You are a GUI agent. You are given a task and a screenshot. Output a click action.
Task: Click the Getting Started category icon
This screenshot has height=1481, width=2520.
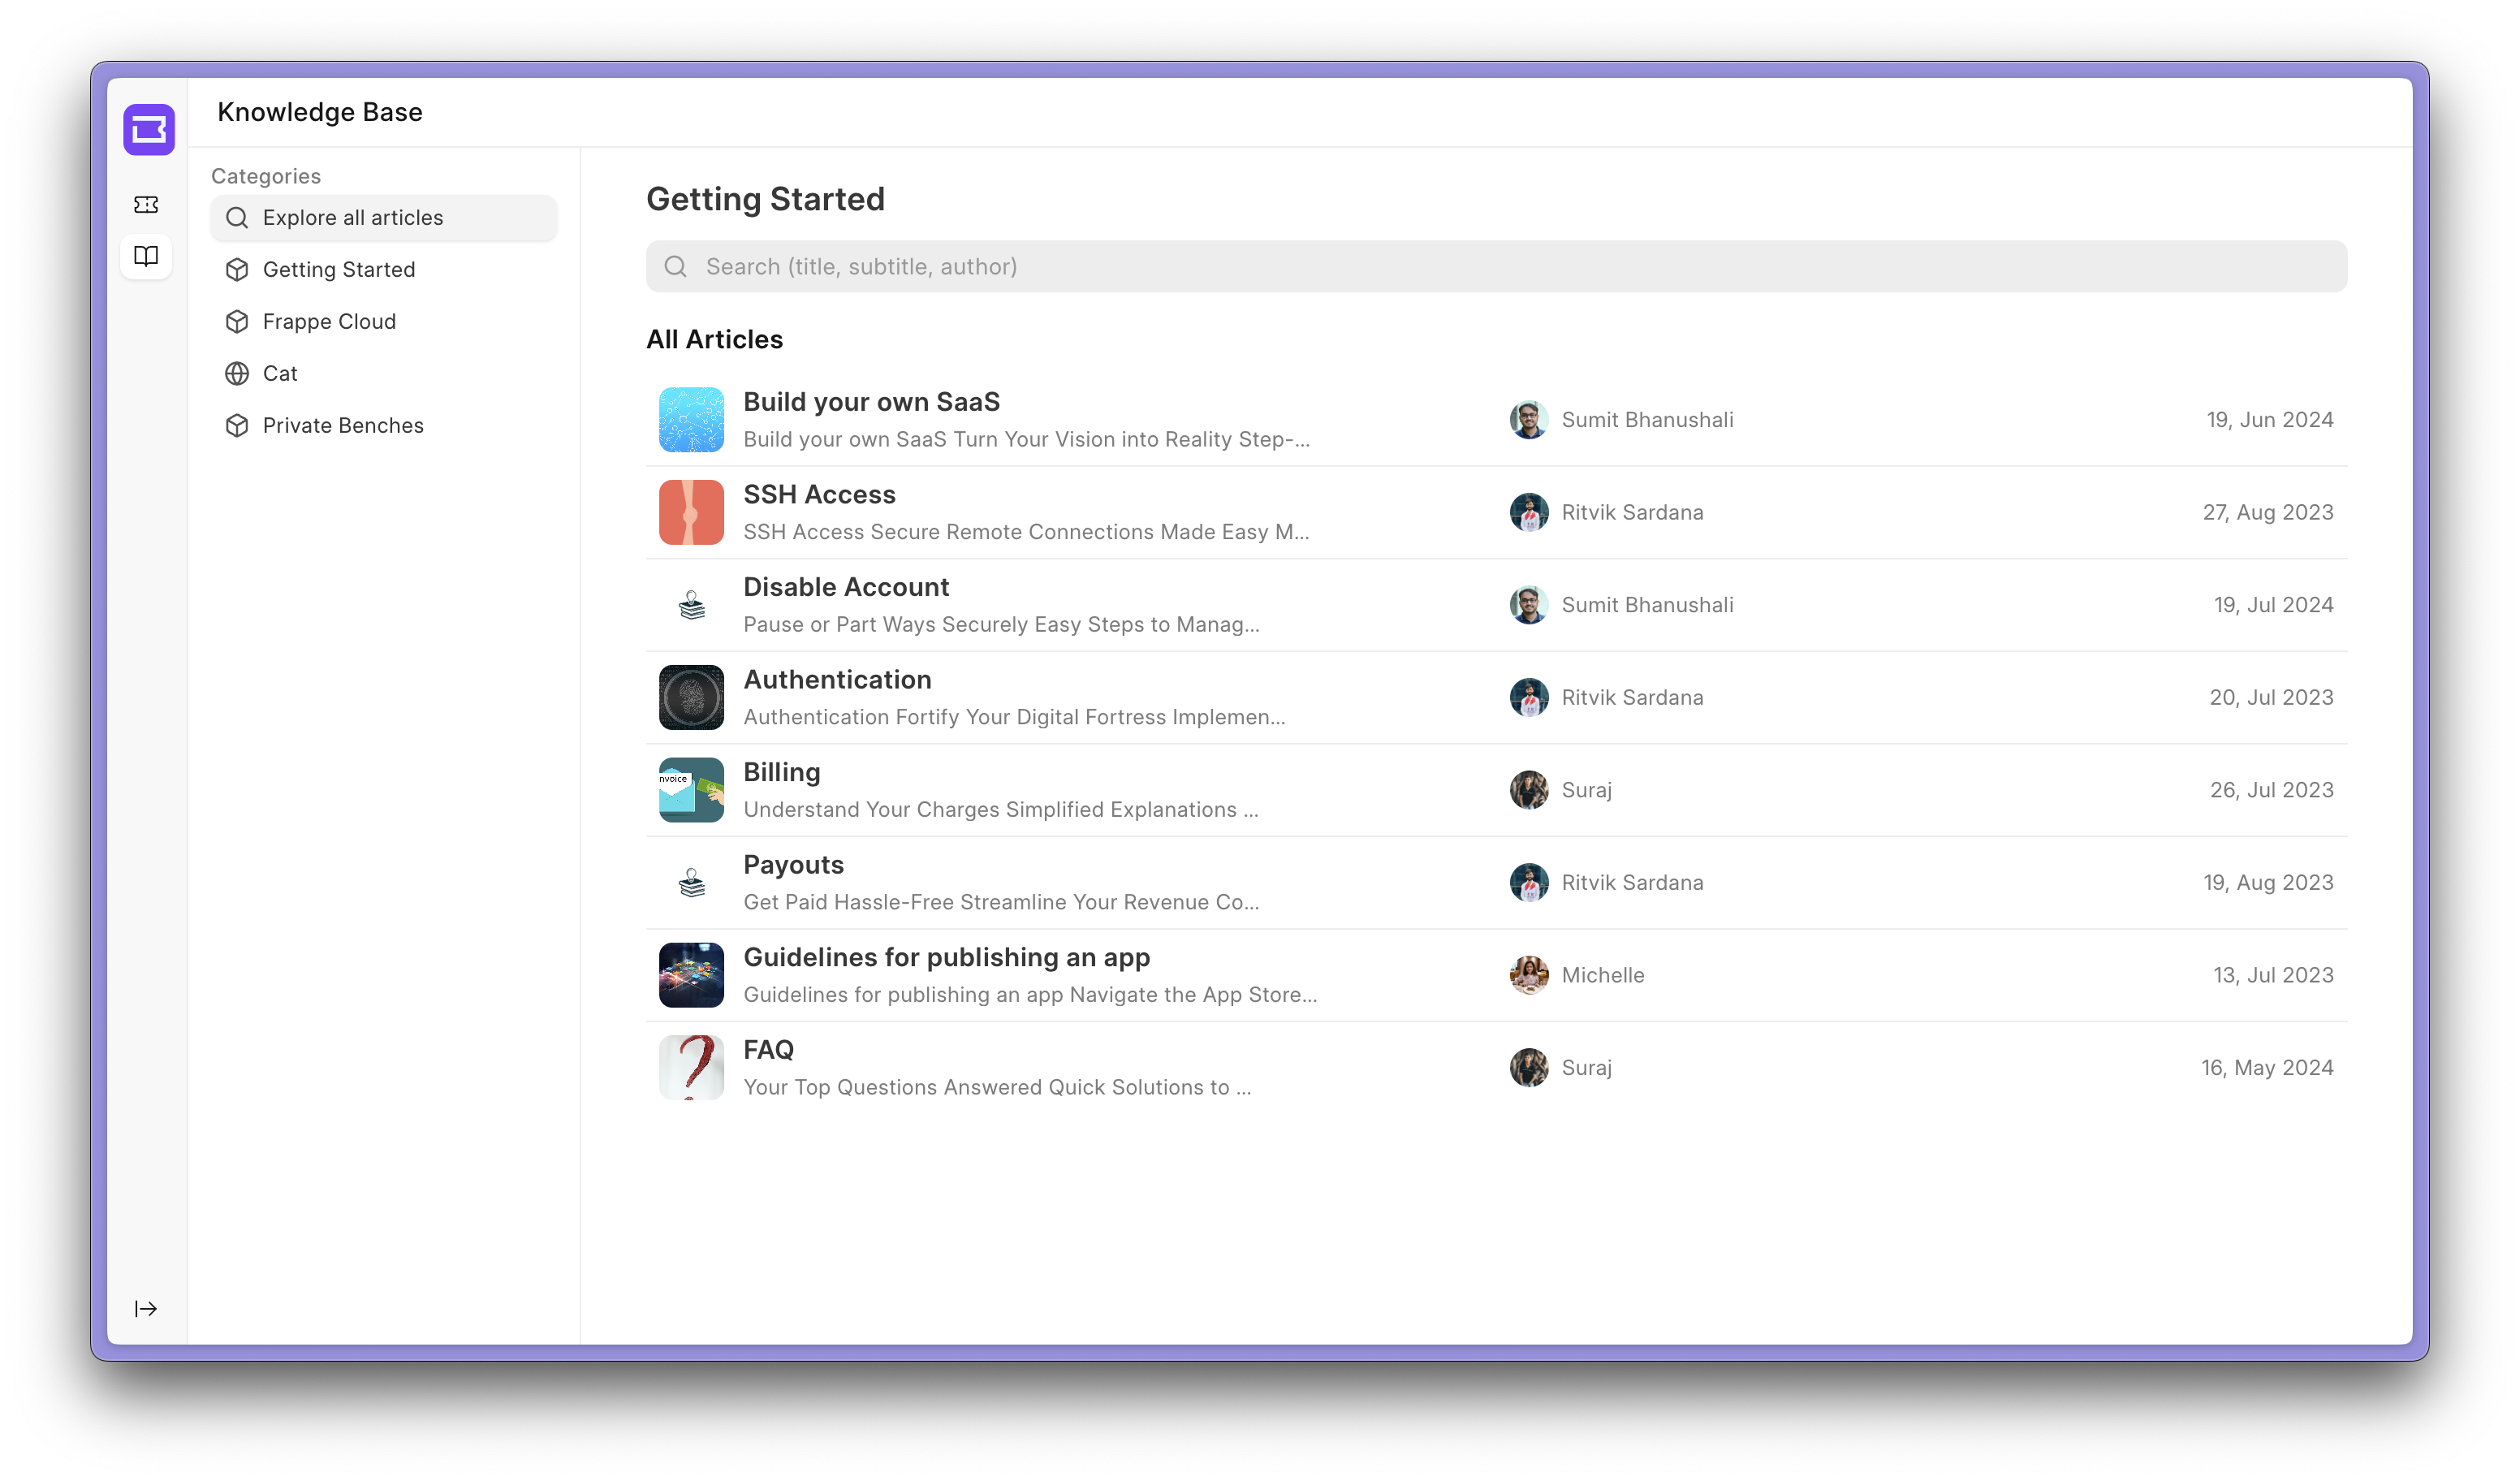pos(236,270)
